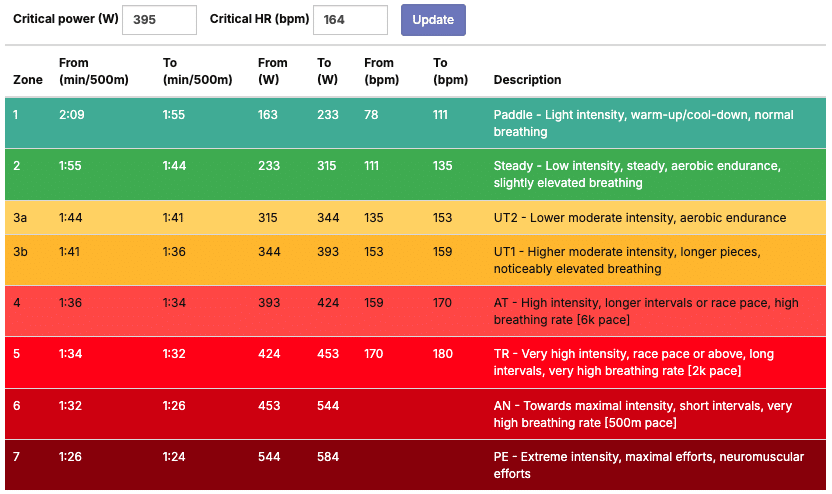
Task: Click the Critical power input field
Action: click(159, 20)
